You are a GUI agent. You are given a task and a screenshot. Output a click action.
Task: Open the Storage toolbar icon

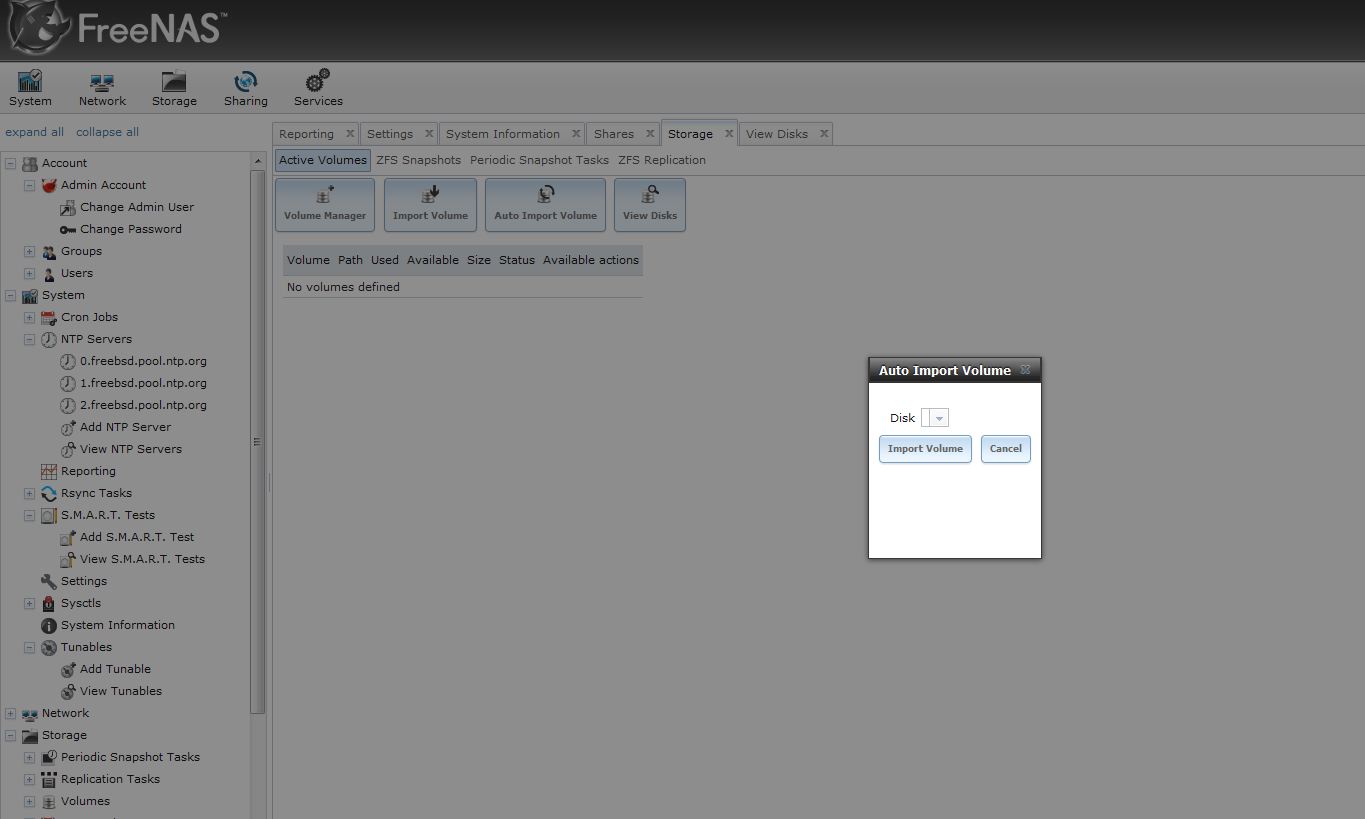pyautogui.click(x=174, y=88)
